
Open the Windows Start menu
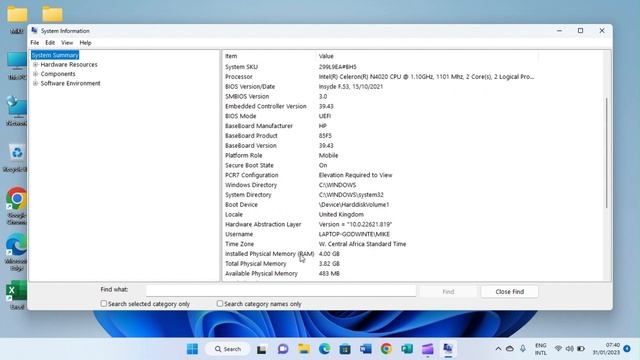coord(192,349)
